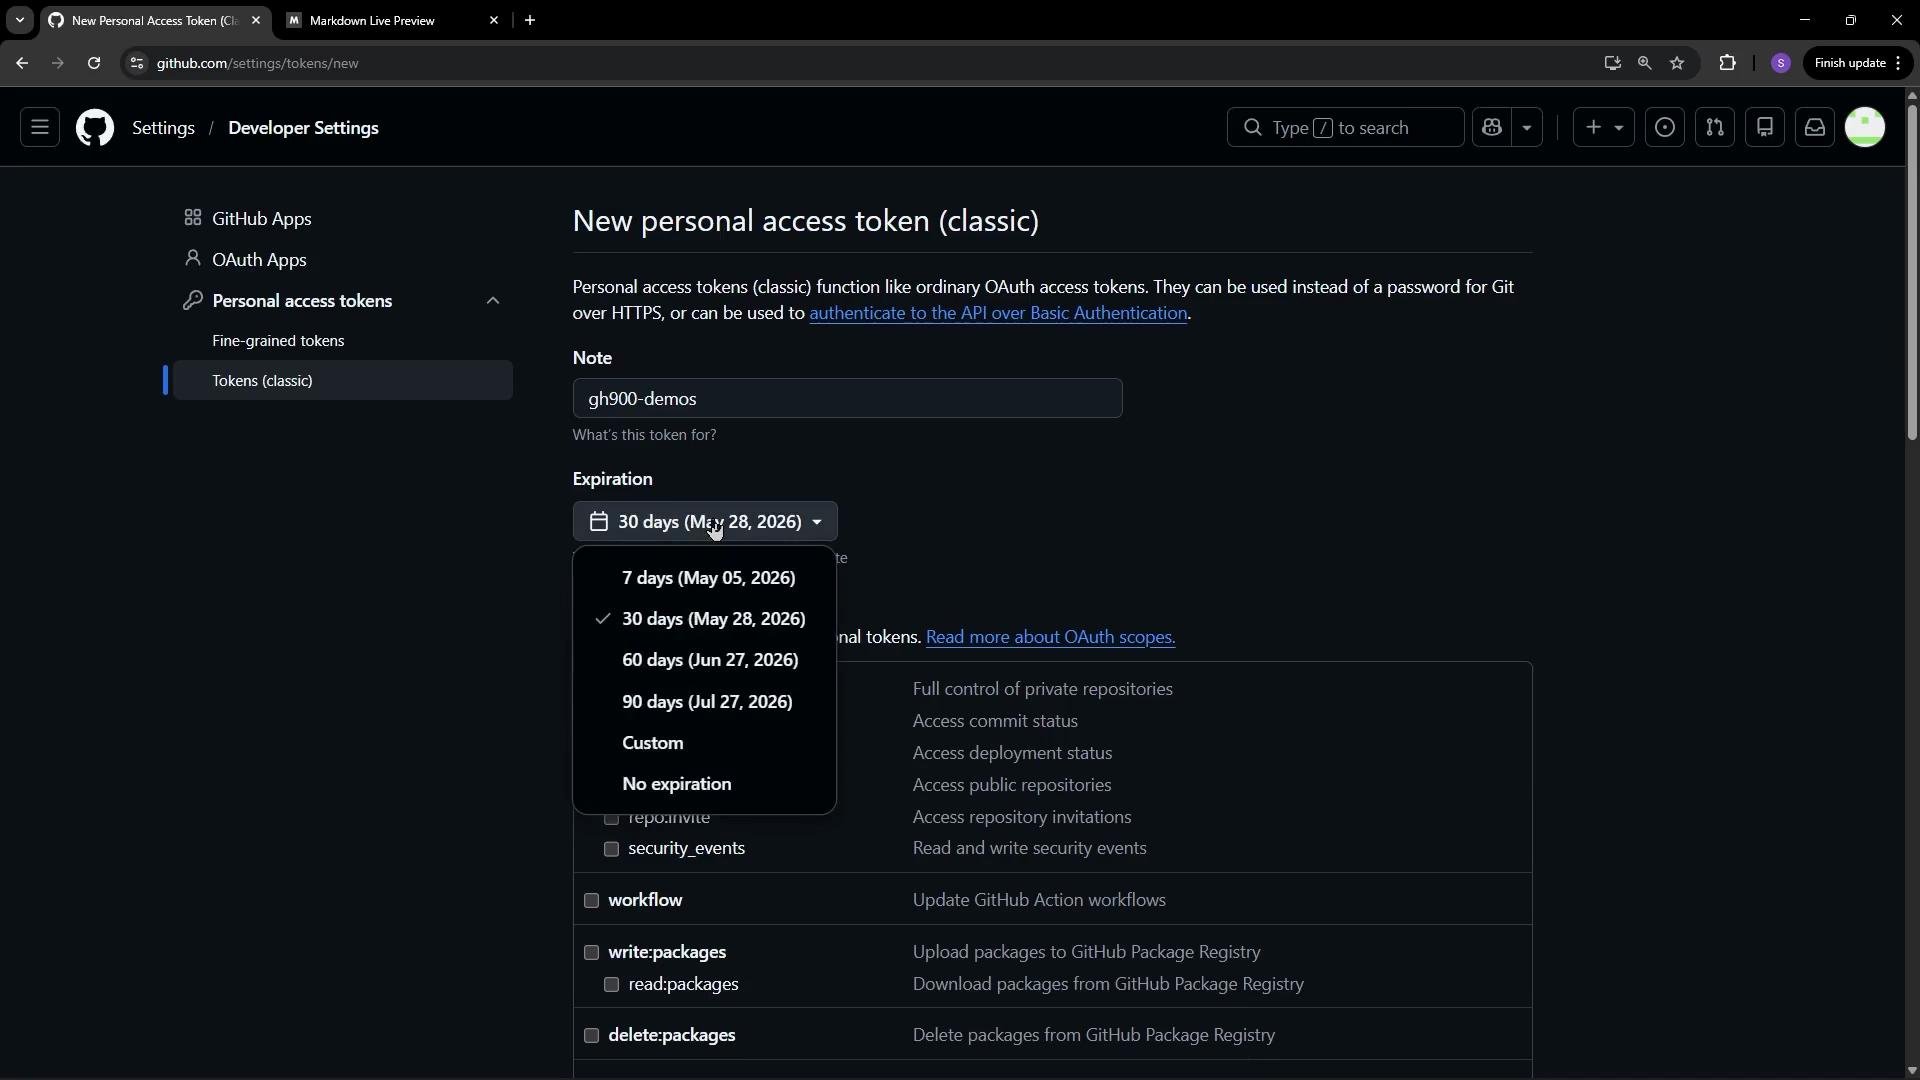
Task: Choose 7 days (May 05, 2026) option
Action: coord(704,578)
